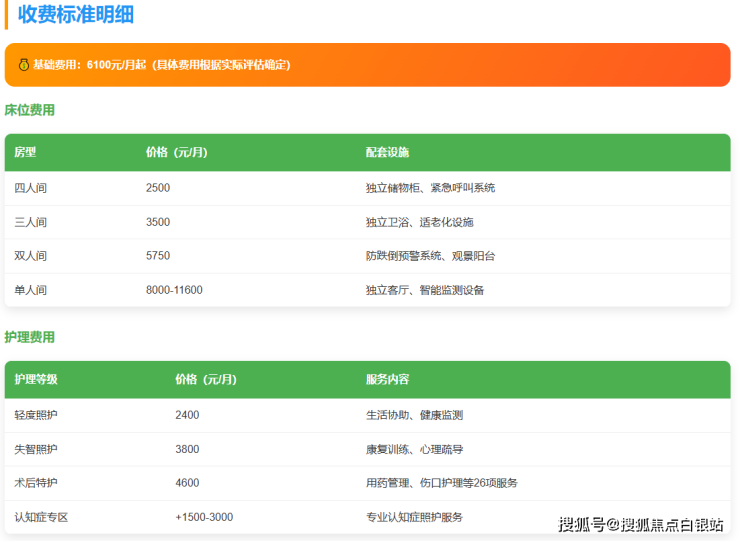This screenshot has height=541, width=740.
Task: Click the 认知症专区 row label
Action: (41, 517)
